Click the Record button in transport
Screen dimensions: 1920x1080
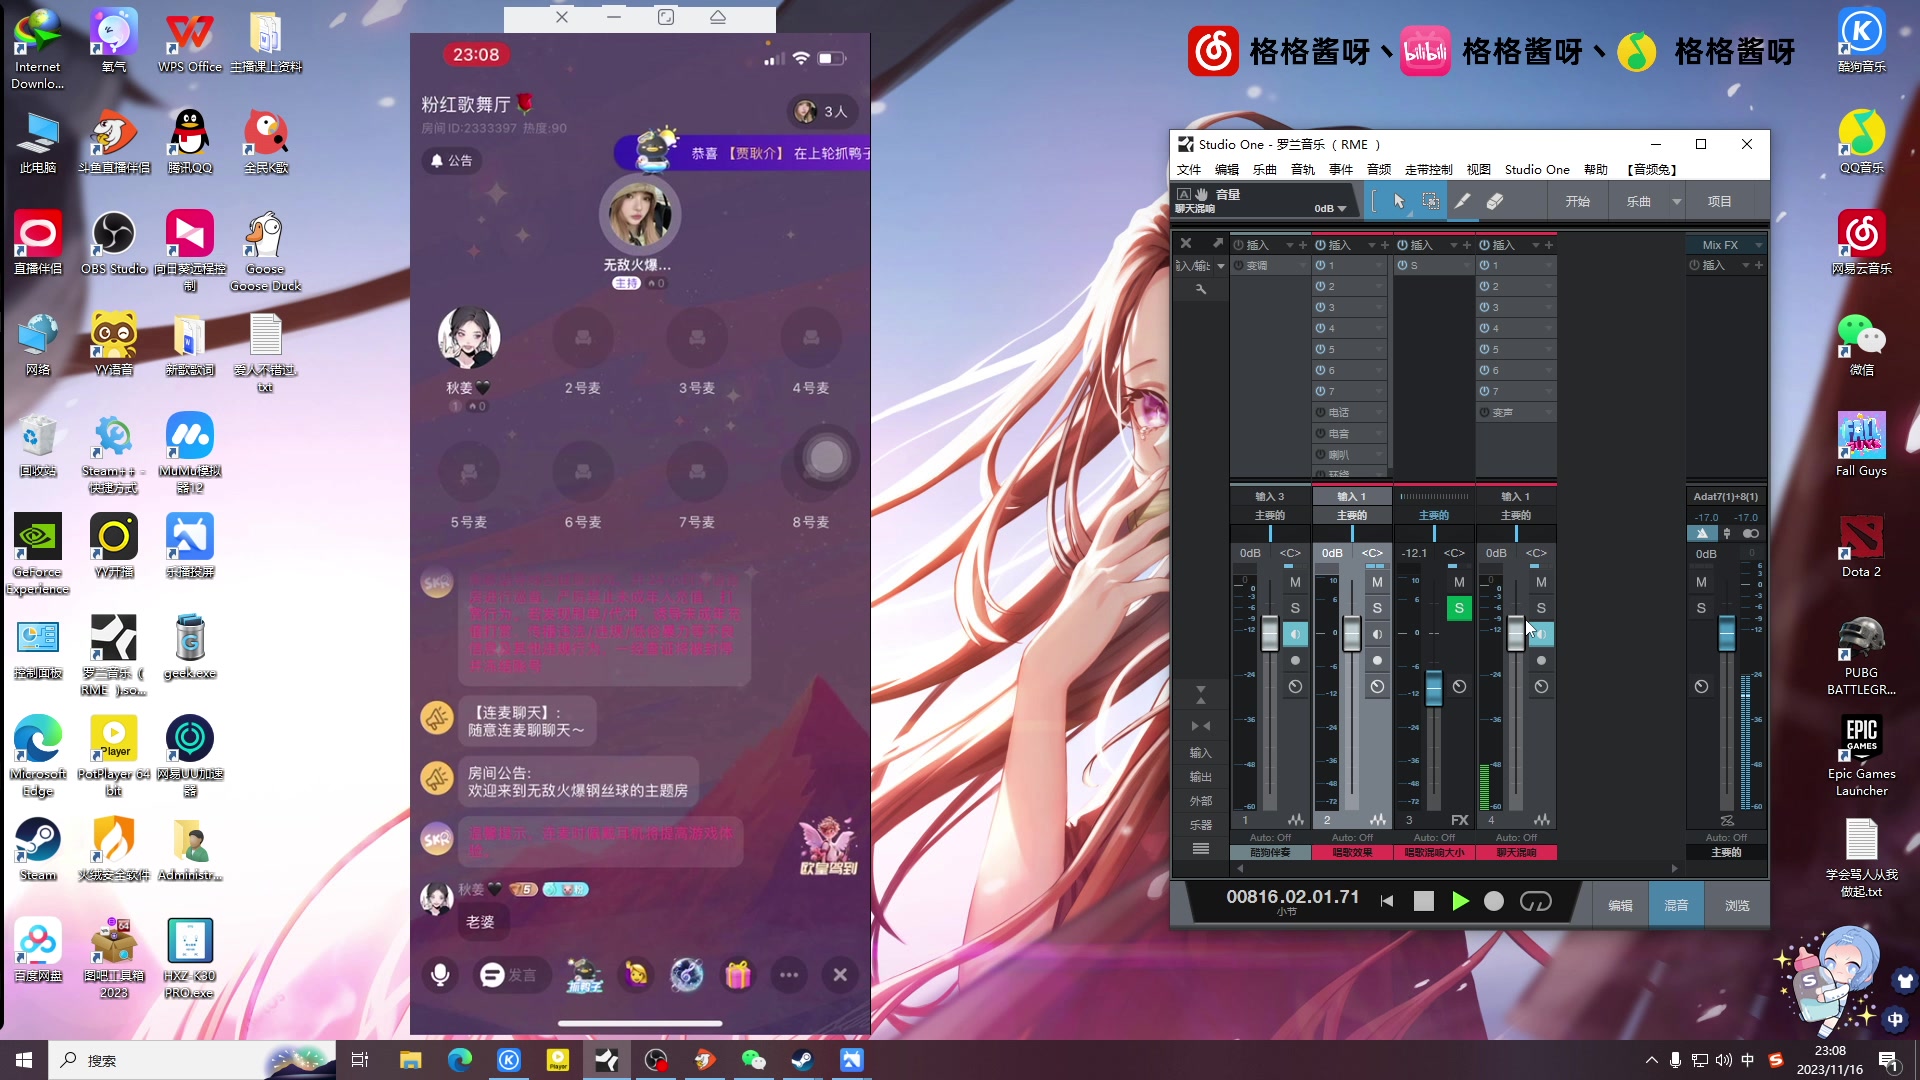(x=1494, y=901)
